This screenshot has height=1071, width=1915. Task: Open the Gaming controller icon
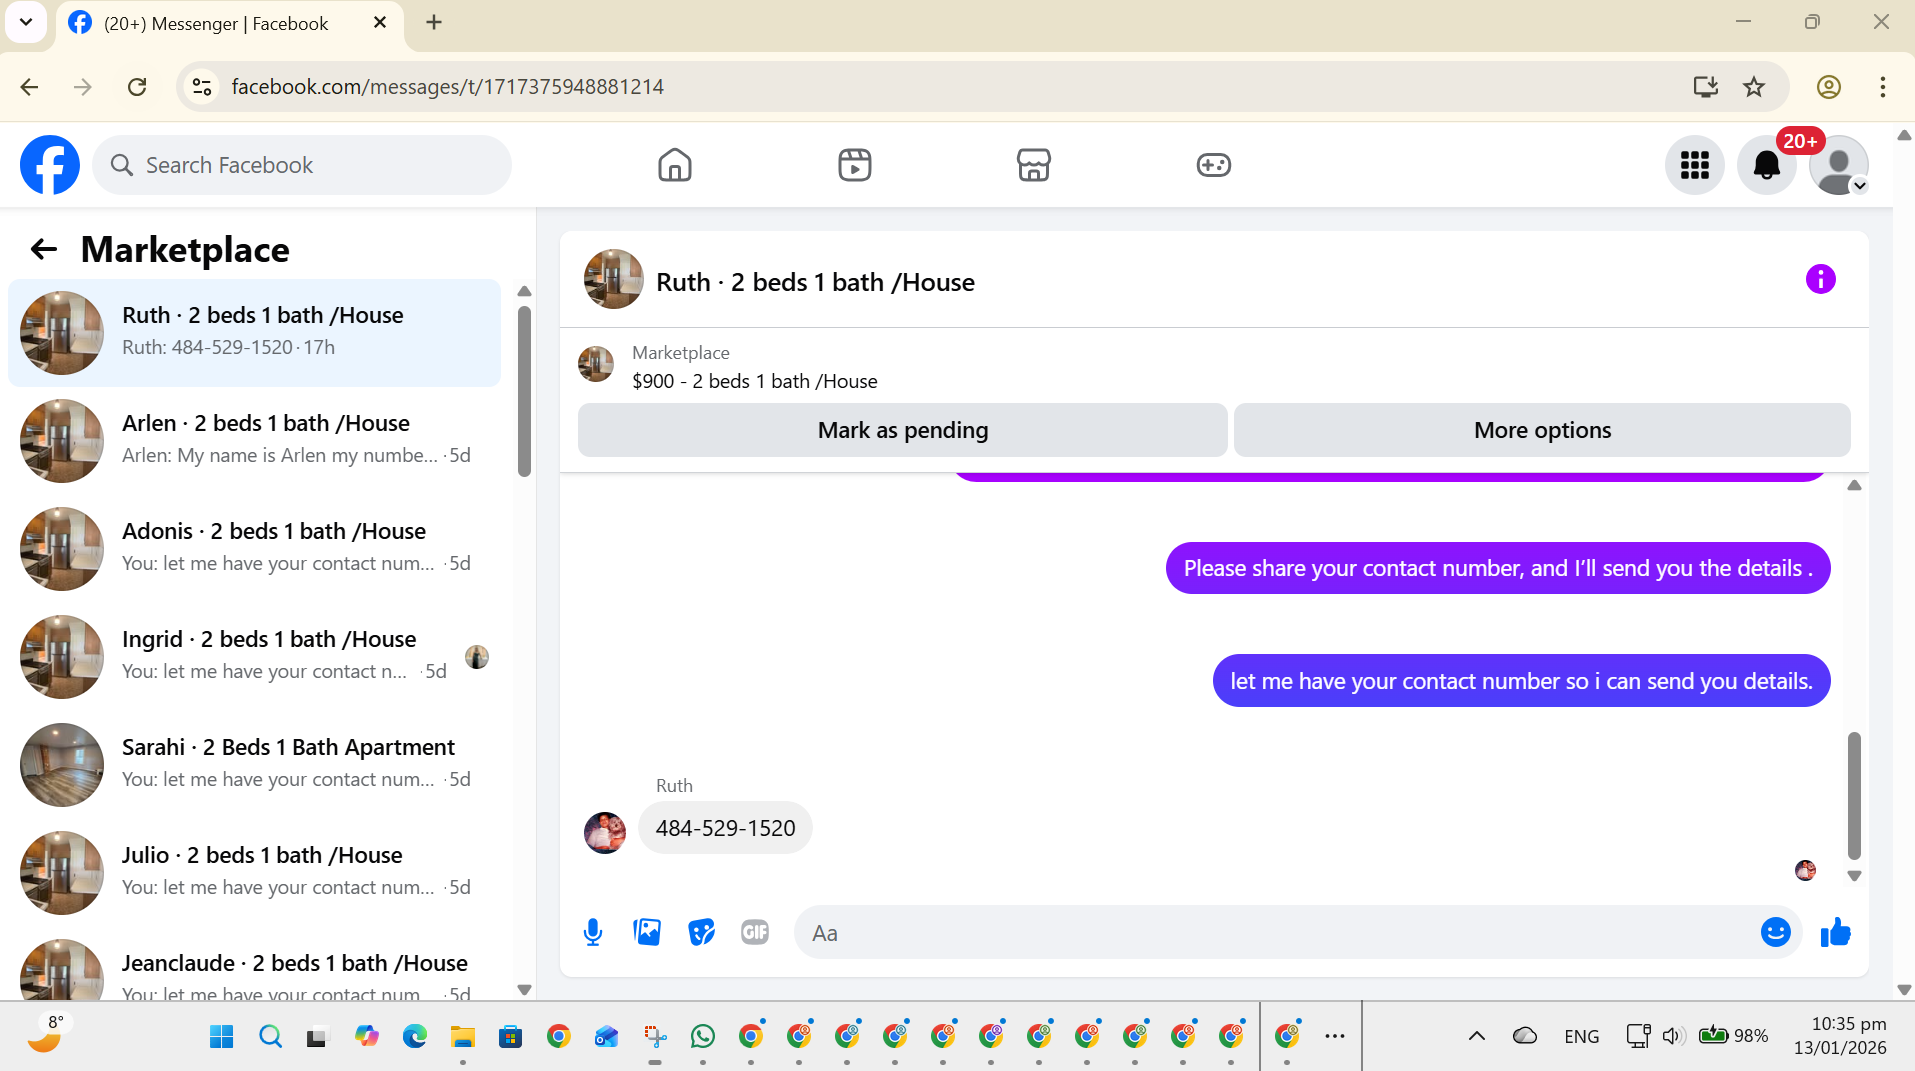coord(1214,165)
